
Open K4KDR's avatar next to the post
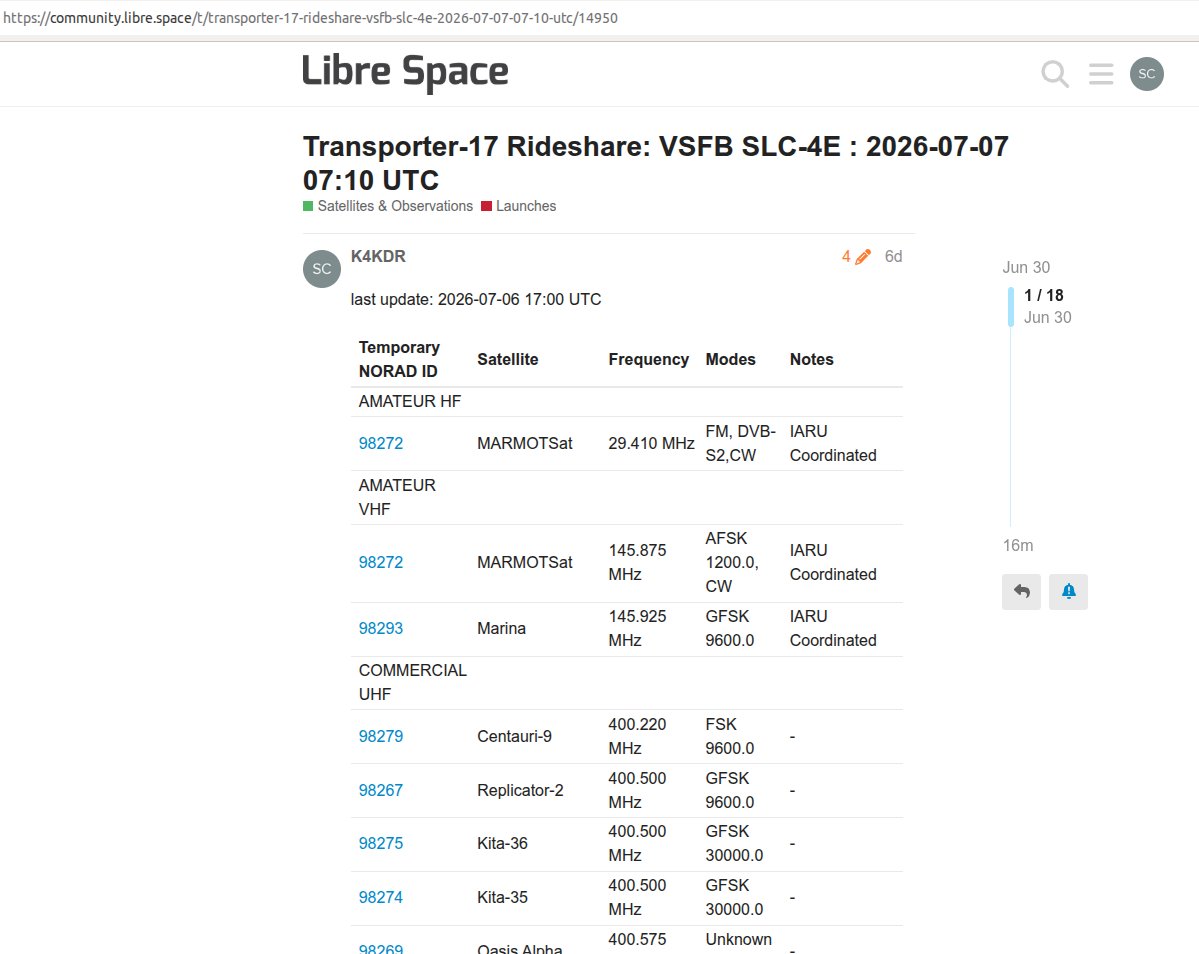click(x=322, y=269)
